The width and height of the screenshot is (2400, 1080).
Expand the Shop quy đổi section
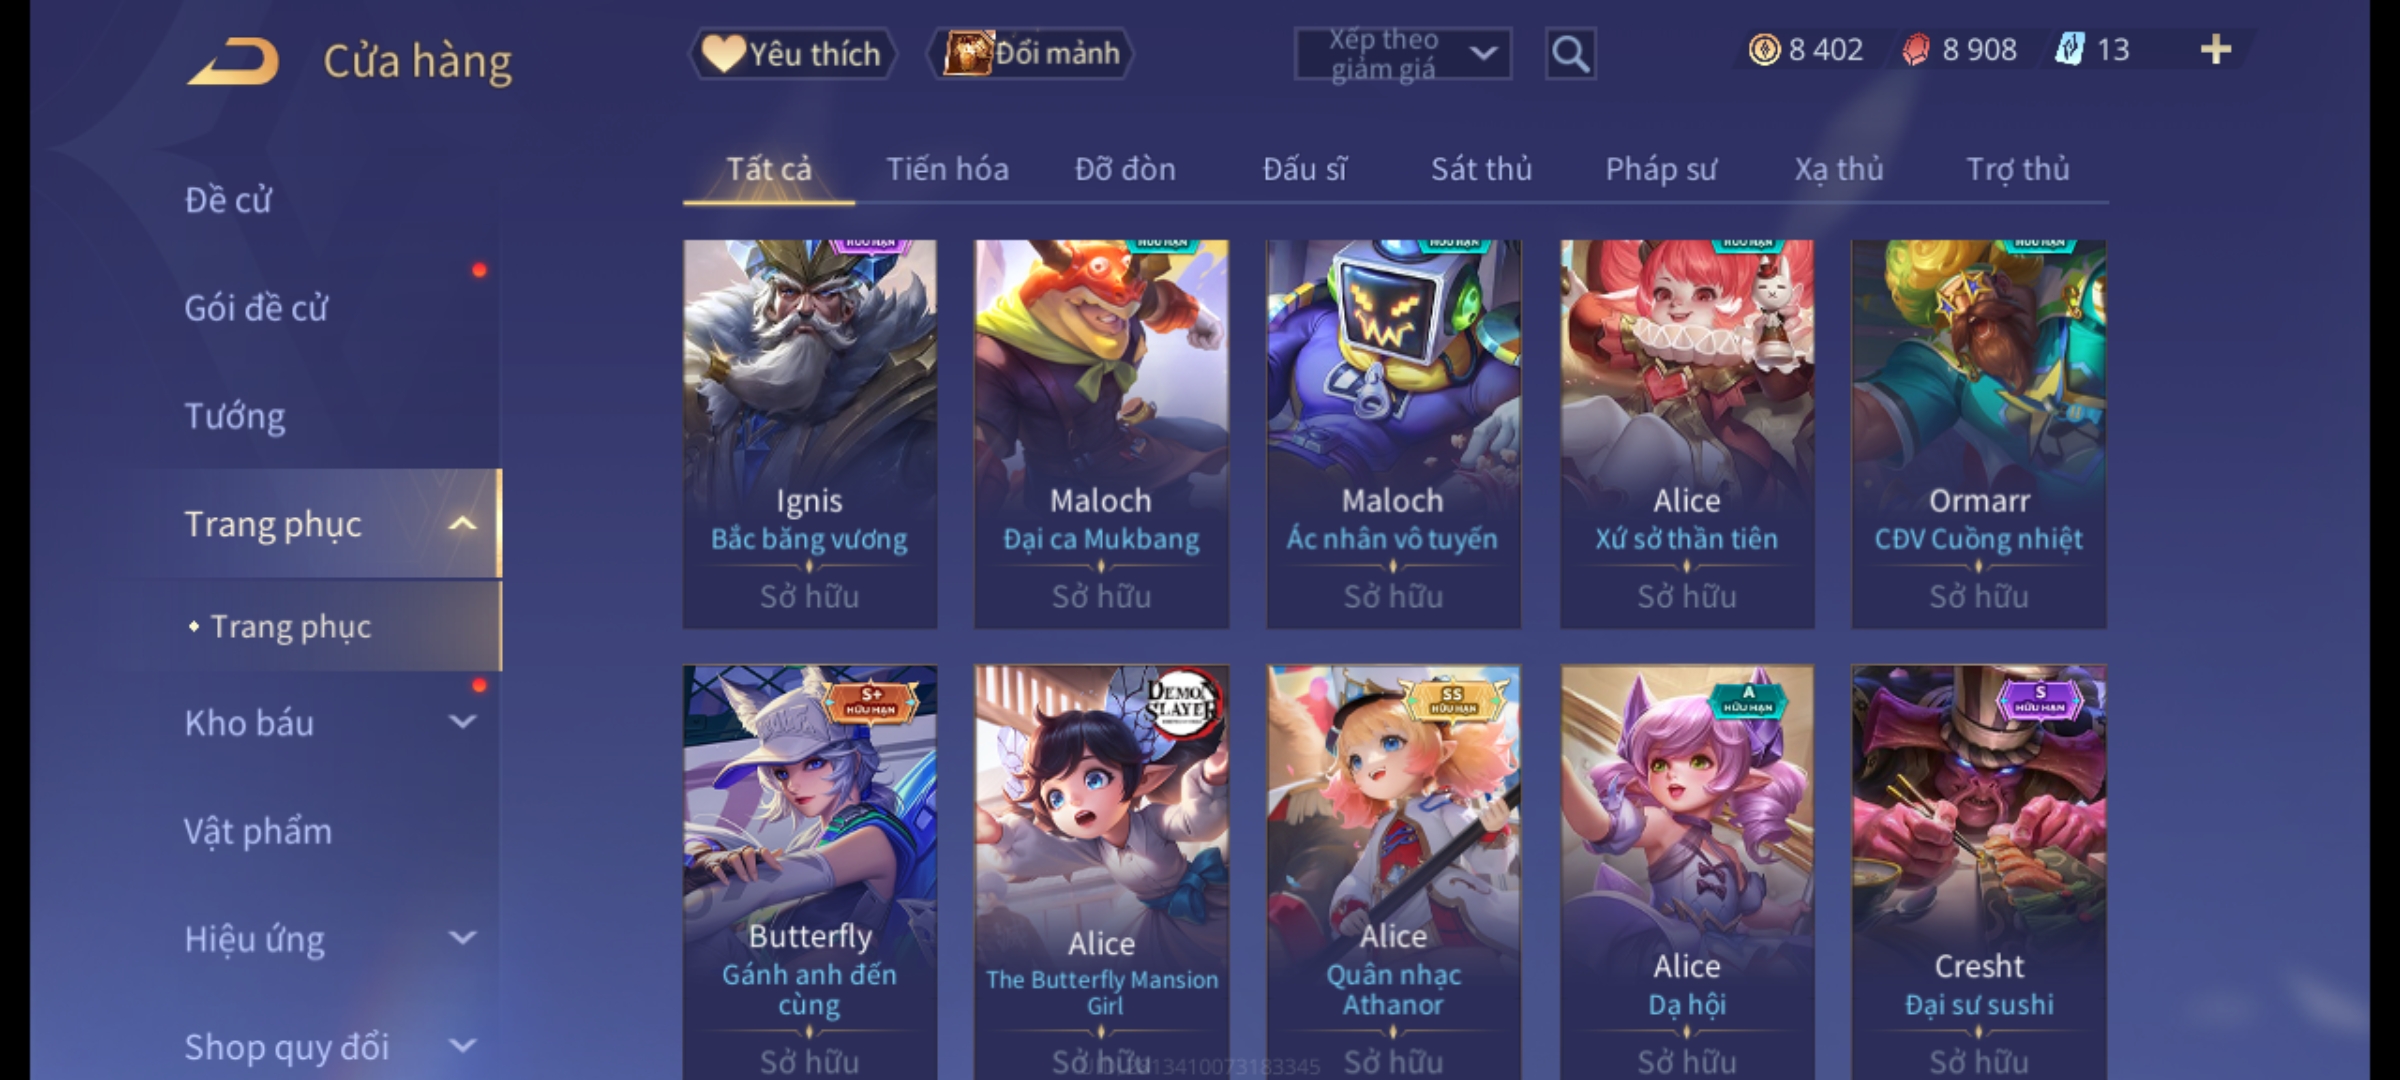462,1045
